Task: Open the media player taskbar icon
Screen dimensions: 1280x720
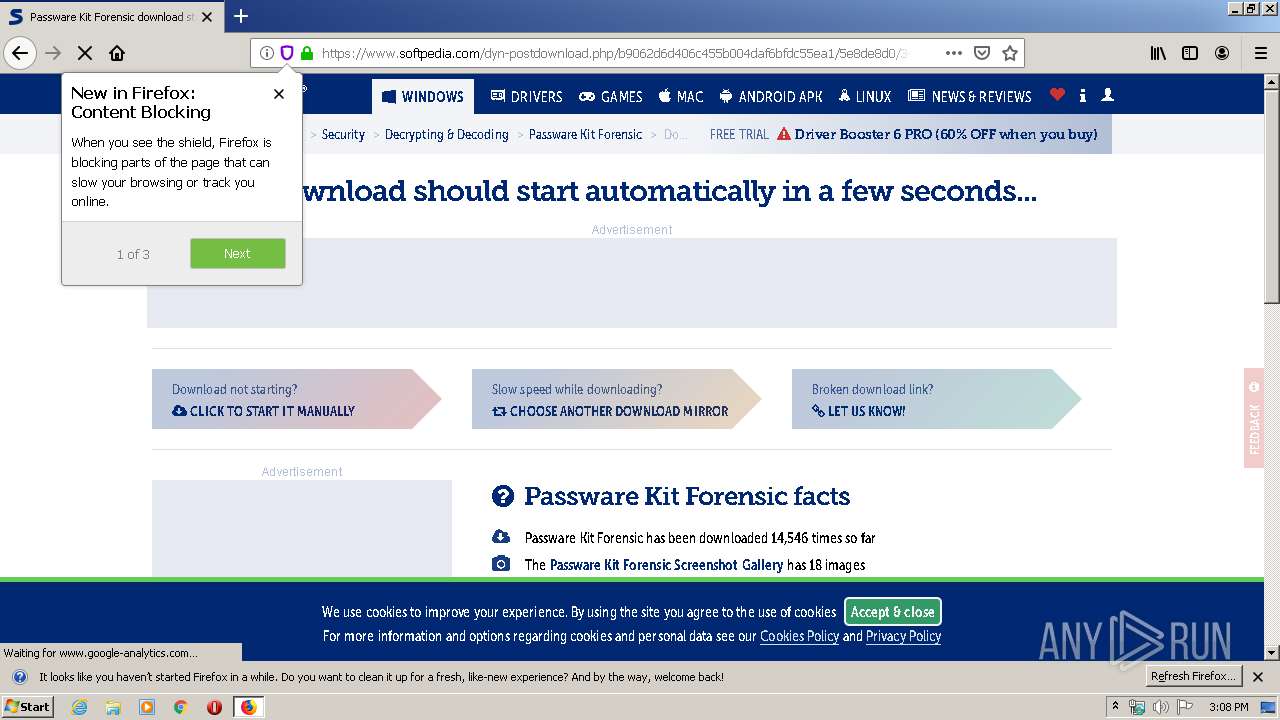Action: coord(147,707)
